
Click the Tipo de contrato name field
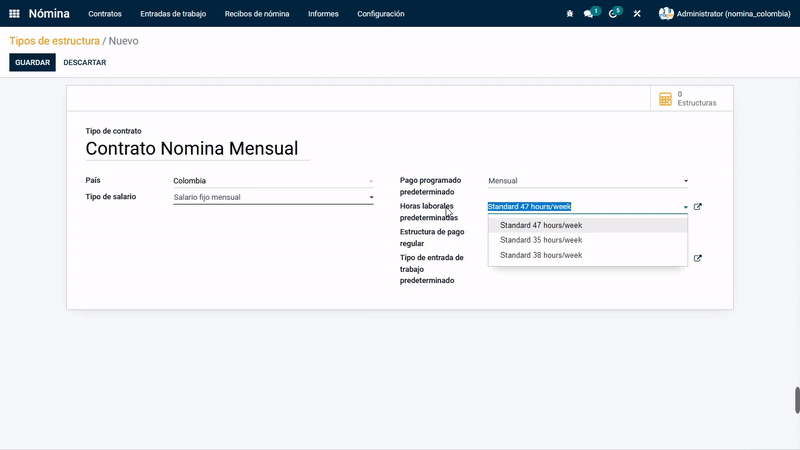197,148
